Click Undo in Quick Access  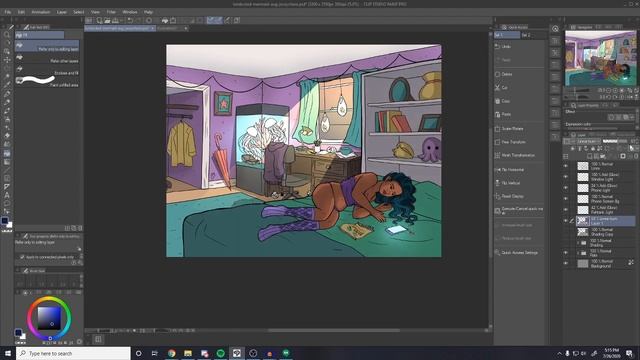506,47
